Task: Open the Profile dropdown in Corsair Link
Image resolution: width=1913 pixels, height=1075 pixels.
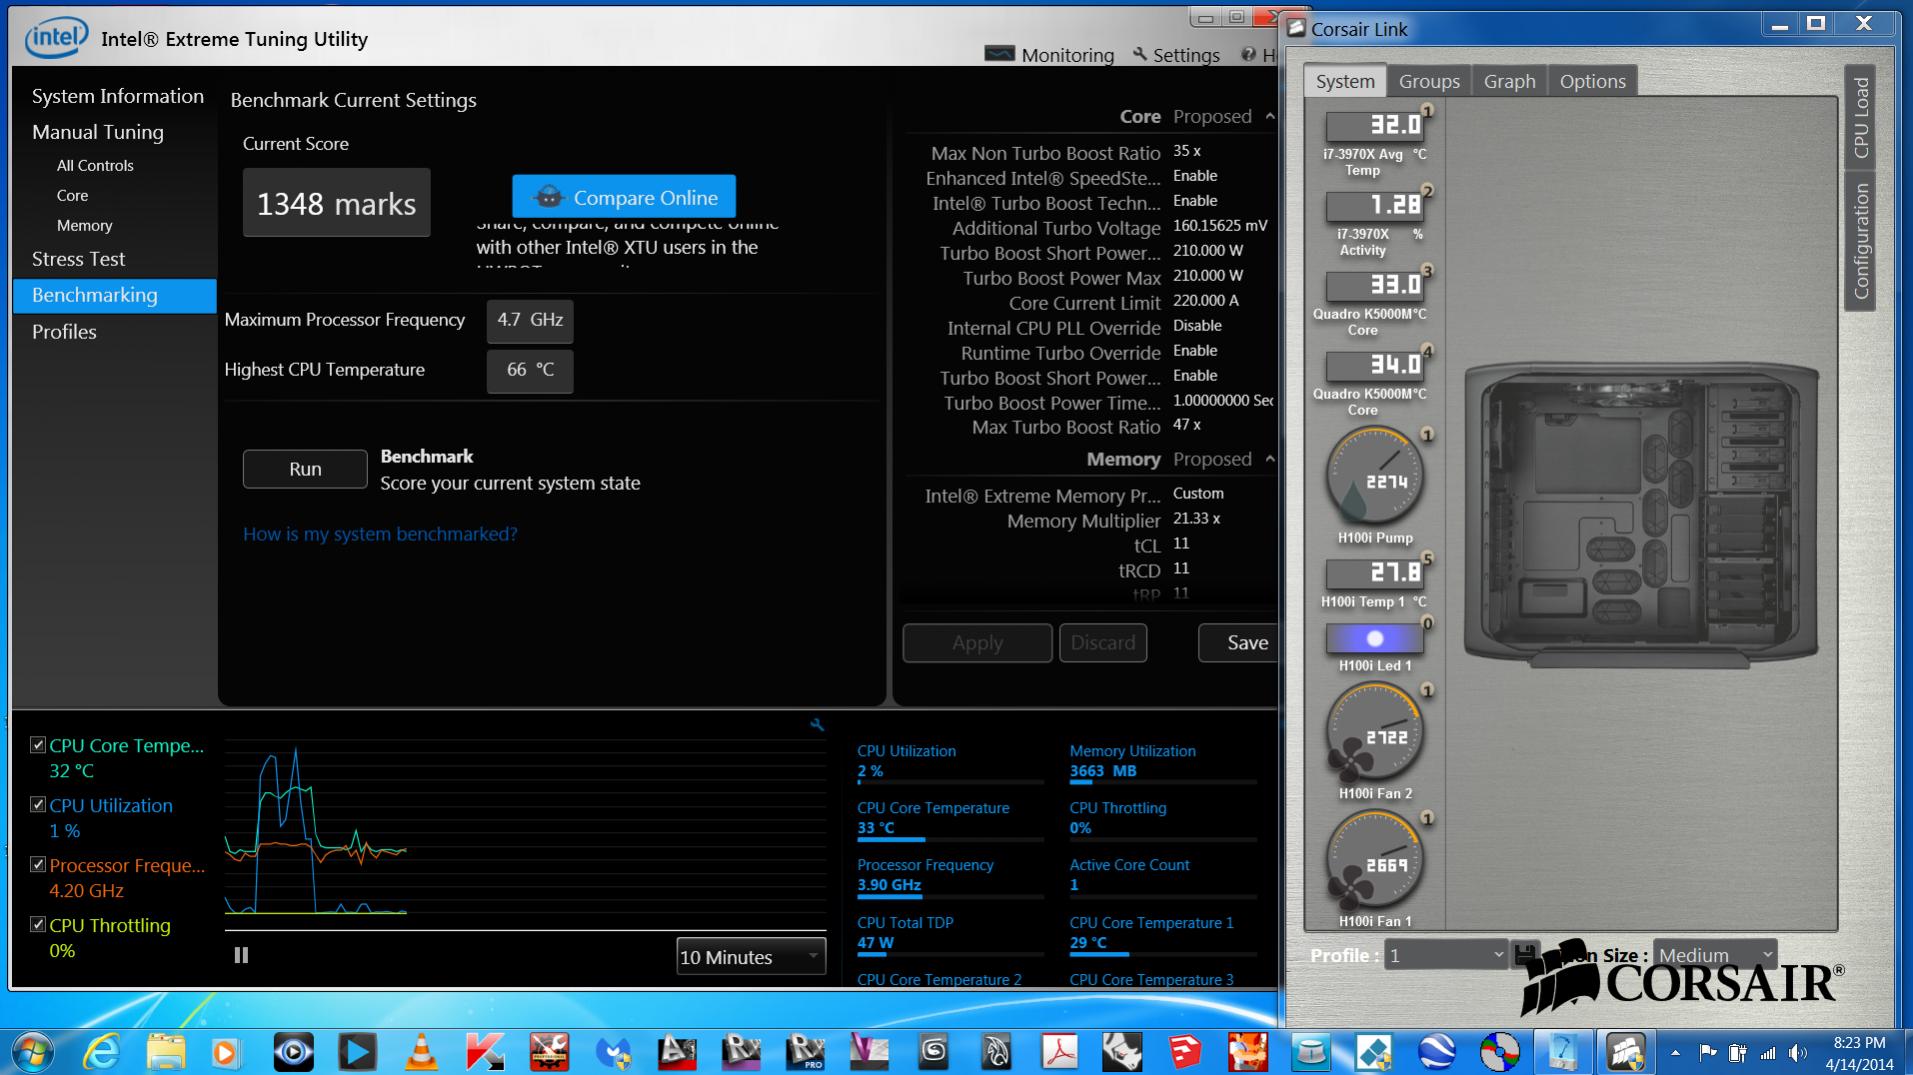Action: click(x=1445, y=955)
